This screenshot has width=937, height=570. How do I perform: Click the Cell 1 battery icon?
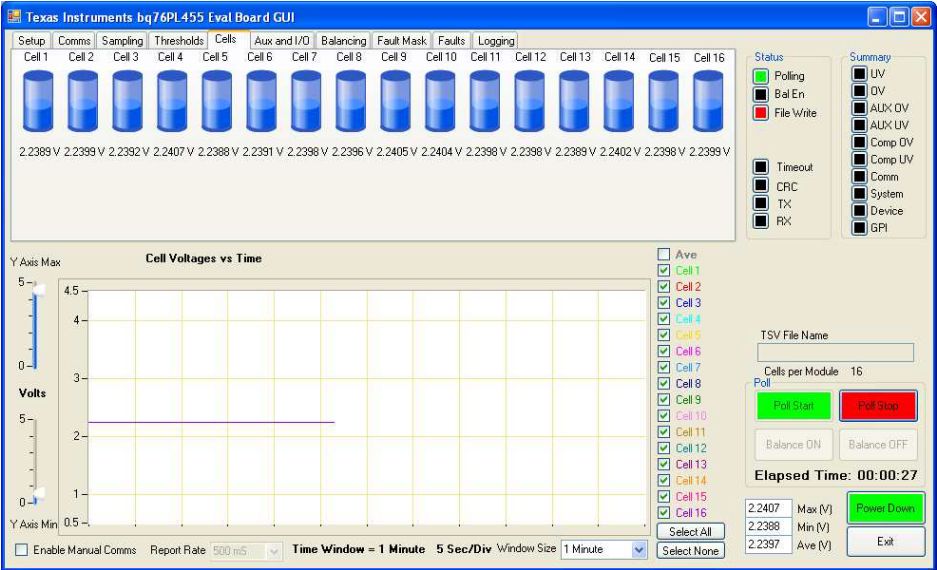coord(38,100)
